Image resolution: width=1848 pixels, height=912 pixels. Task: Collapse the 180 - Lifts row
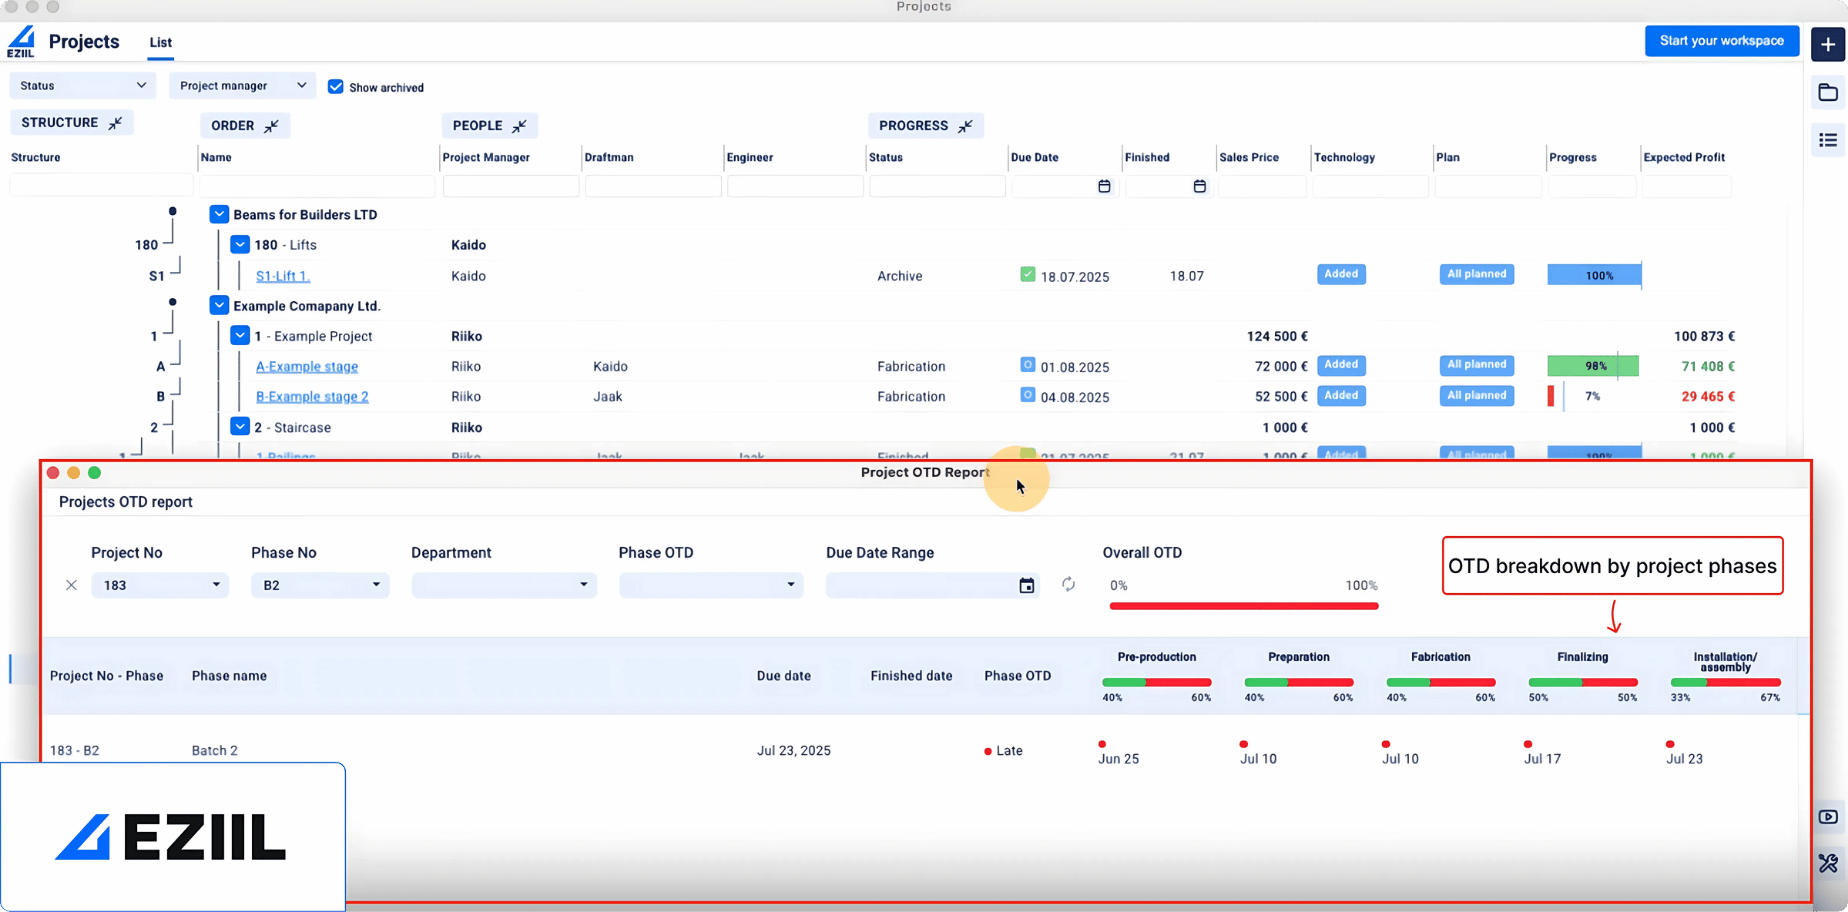(x=240, y=244)
